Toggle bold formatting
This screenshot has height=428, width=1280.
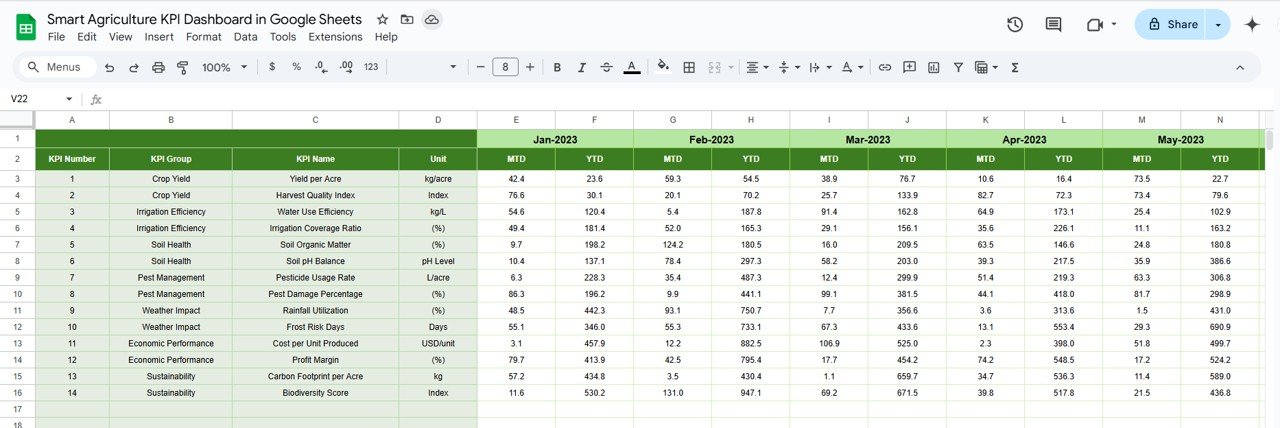coord(556,67)
